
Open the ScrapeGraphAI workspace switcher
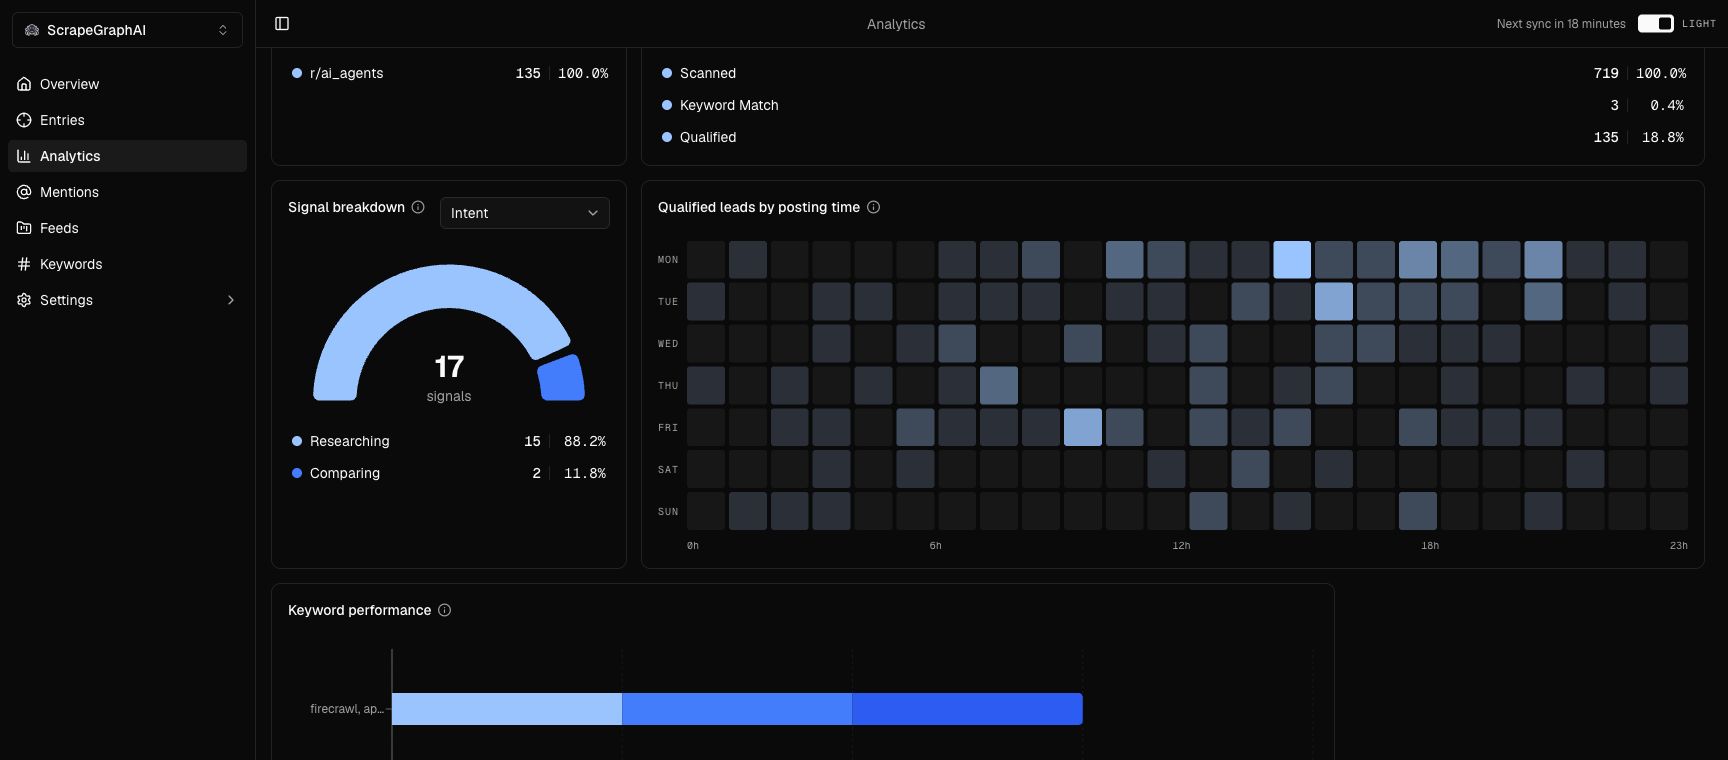click(x=127, y=30)
